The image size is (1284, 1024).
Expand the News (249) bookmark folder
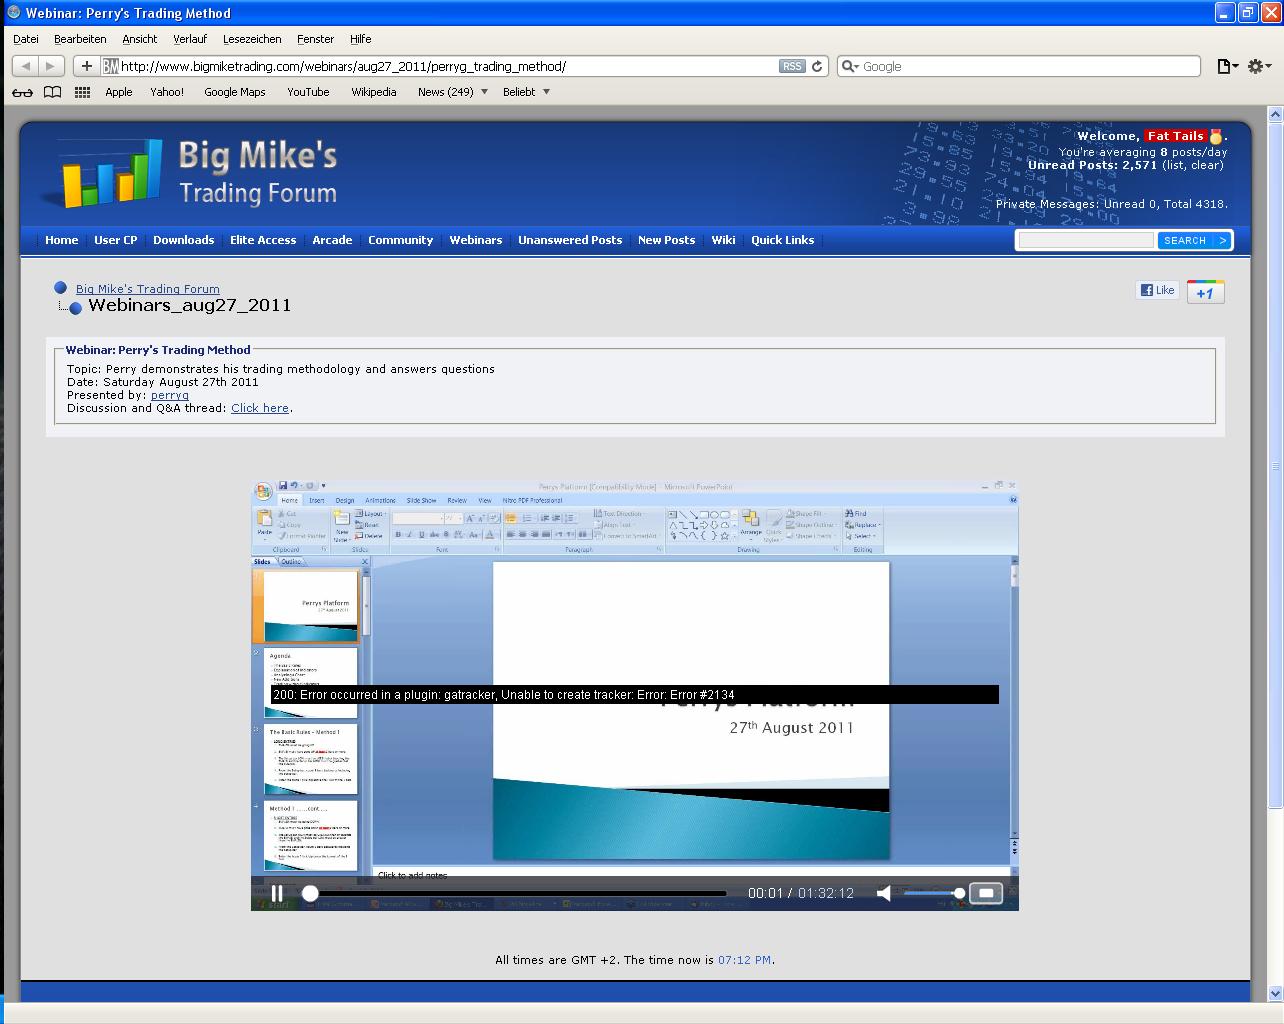coord(453,92)
